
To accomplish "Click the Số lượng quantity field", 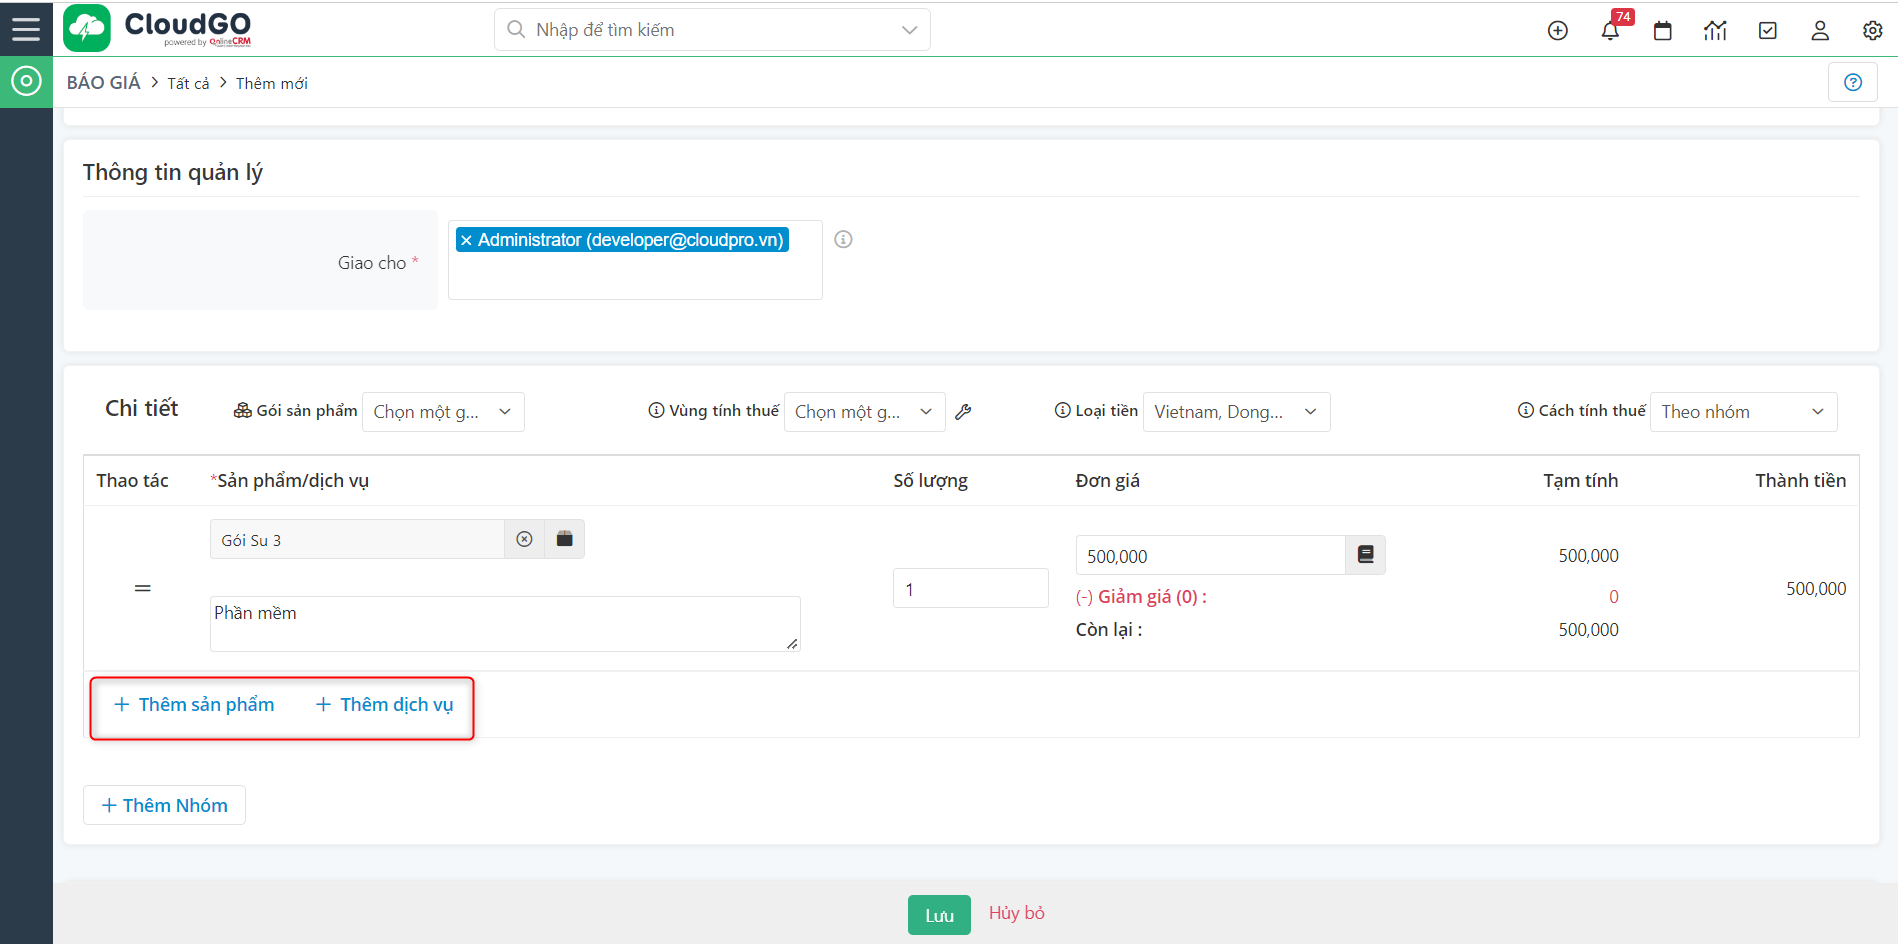I will 969,589.
